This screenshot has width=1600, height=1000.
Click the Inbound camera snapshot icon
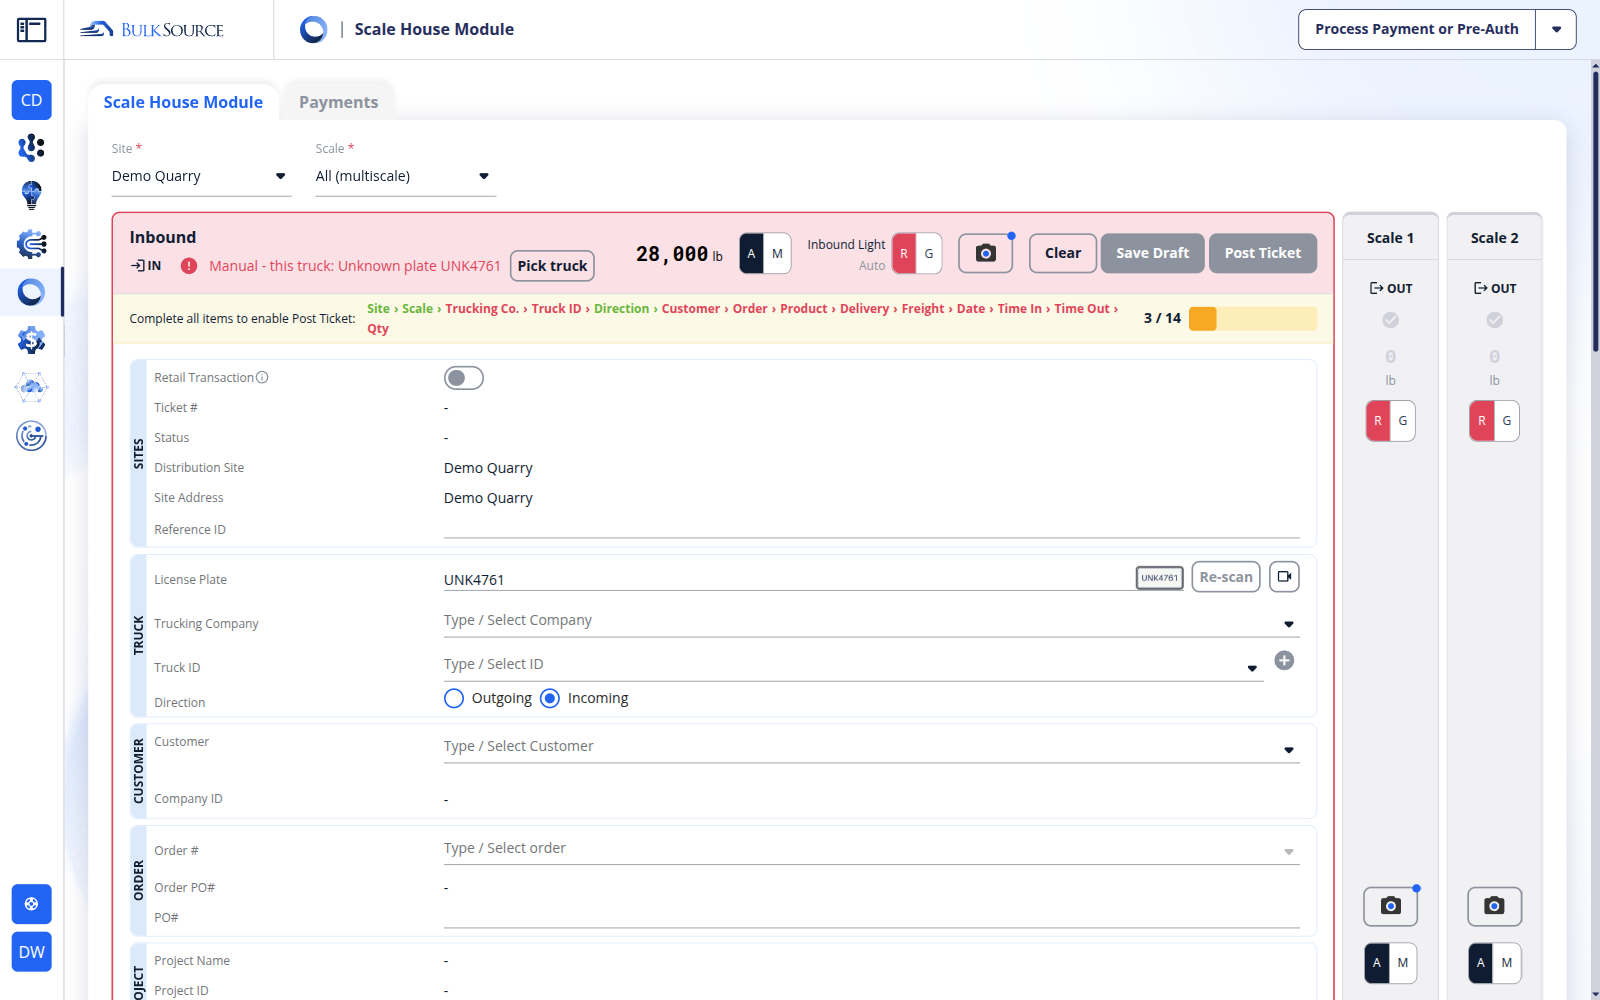pos(985,253)
